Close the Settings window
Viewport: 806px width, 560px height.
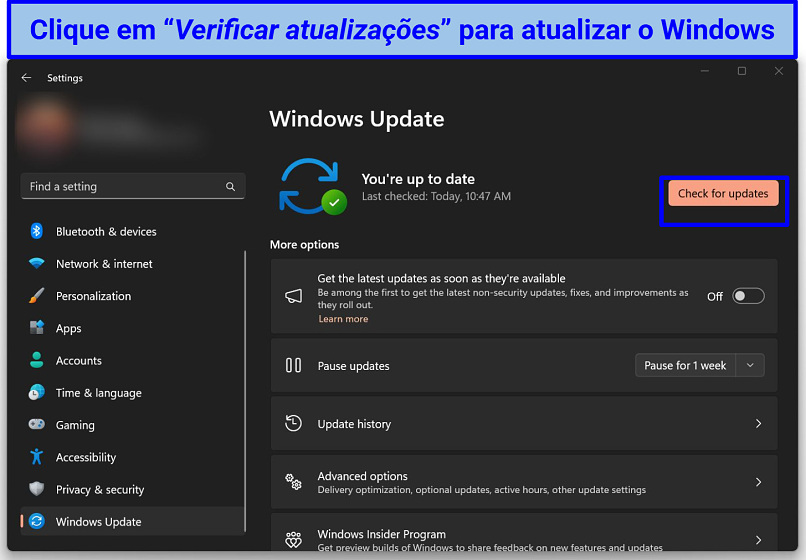(779, 71)
